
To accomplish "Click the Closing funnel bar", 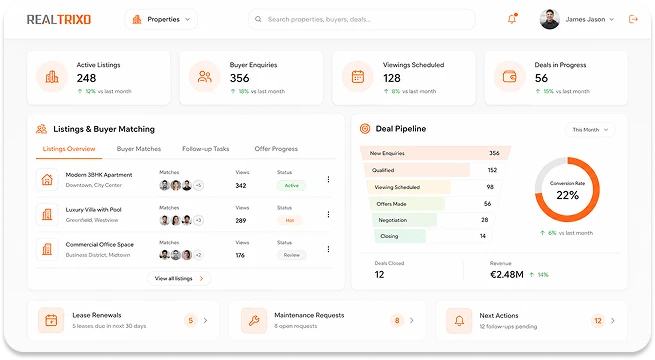I will pyautogui.click(x=400, y=236).
